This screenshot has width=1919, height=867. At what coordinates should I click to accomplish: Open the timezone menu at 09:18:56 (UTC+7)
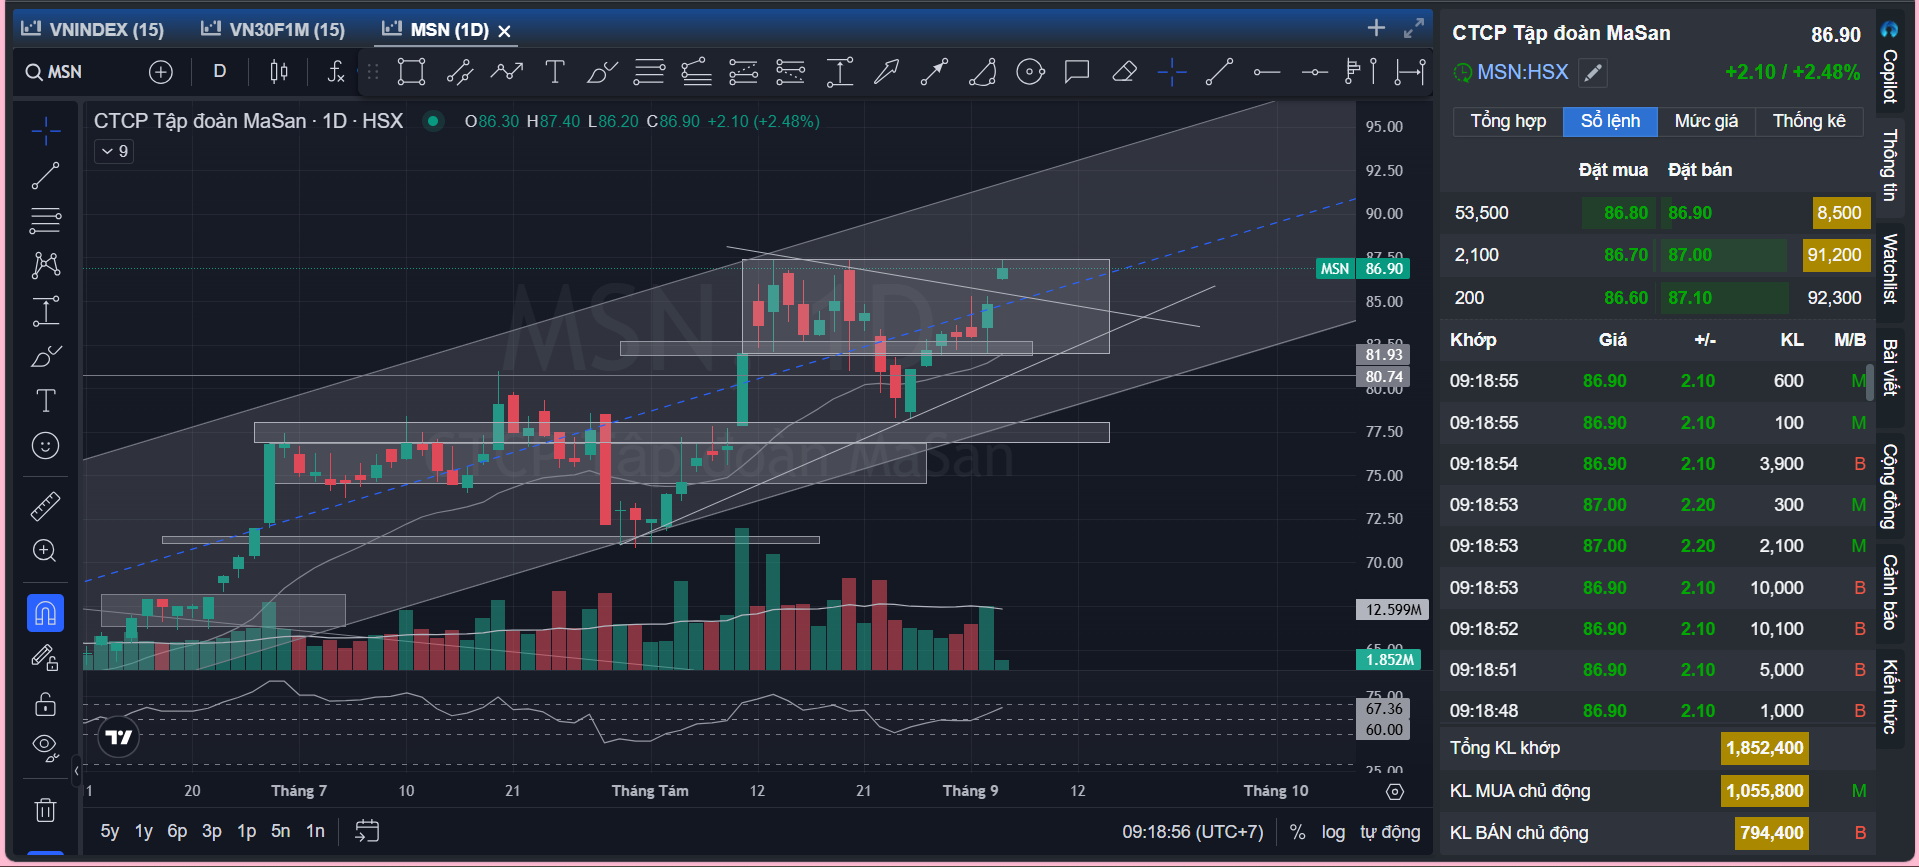click(x=1192, y=832)
